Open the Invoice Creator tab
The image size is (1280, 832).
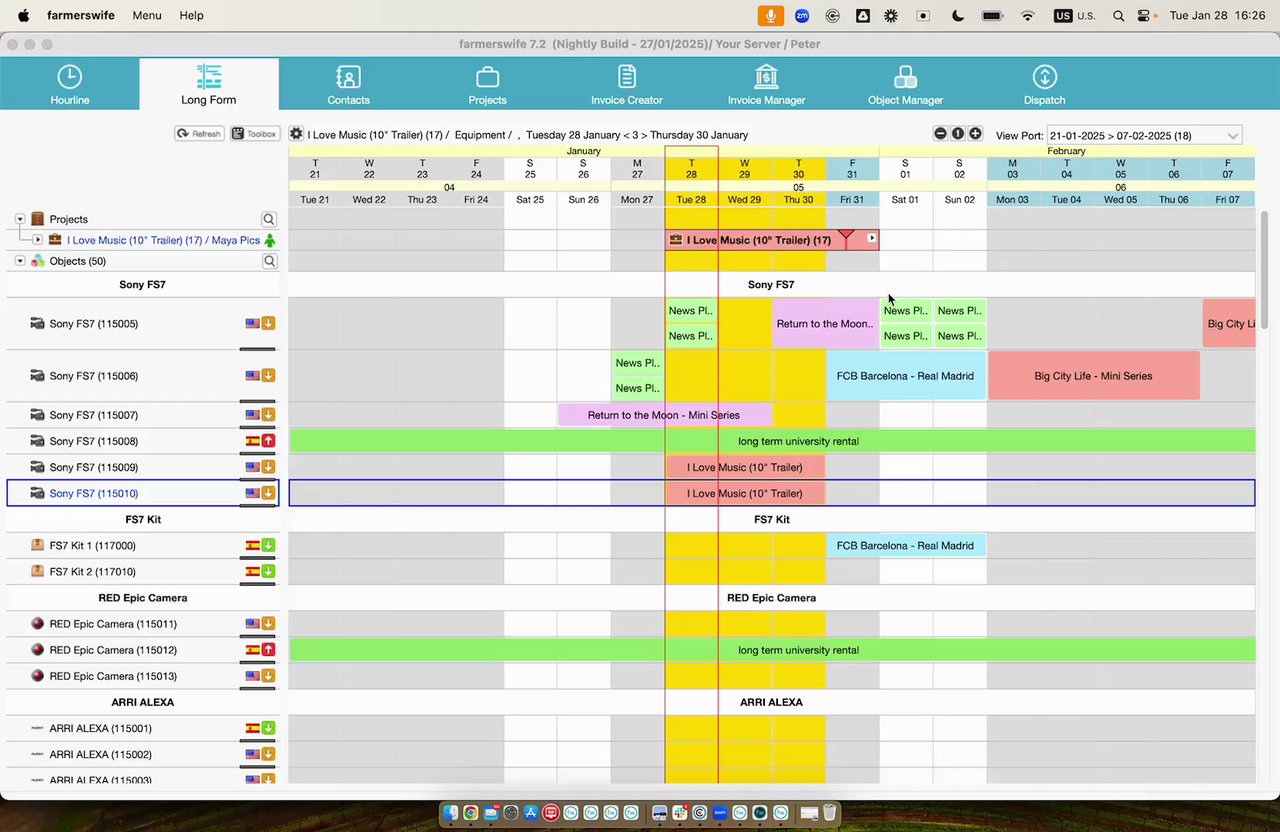tap(627, 84)
